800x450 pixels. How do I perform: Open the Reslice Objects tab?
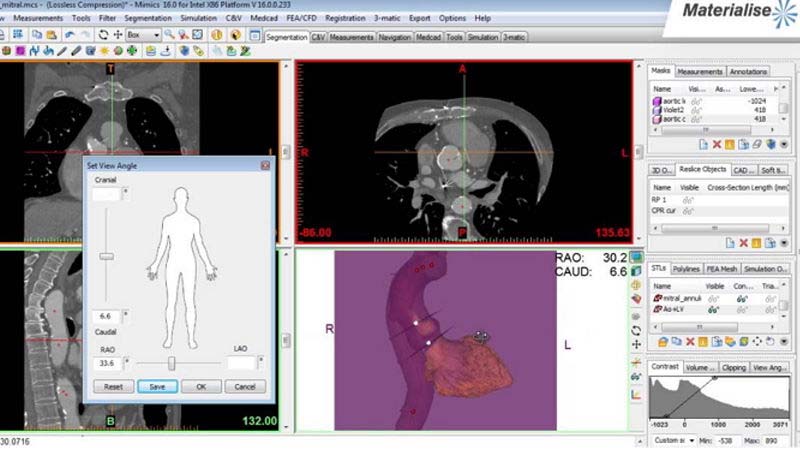[703, 169]
